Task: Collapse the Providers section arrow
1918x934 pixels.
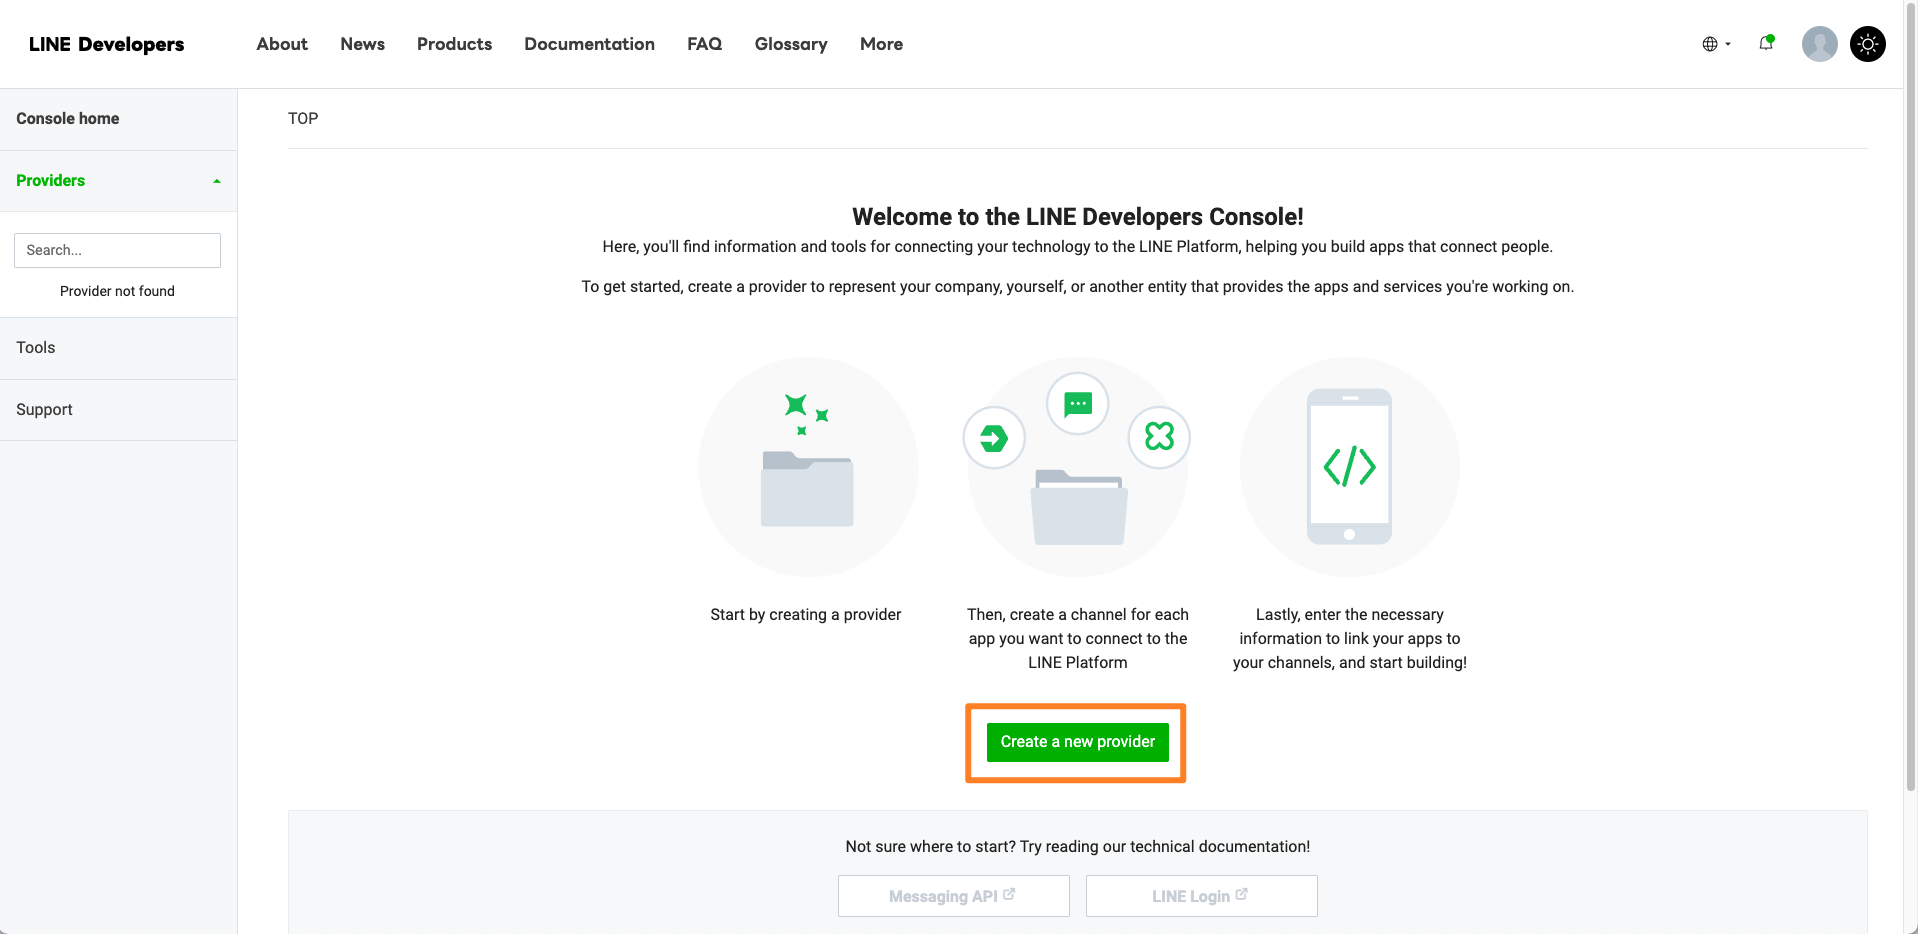Action: pos(217,181)
